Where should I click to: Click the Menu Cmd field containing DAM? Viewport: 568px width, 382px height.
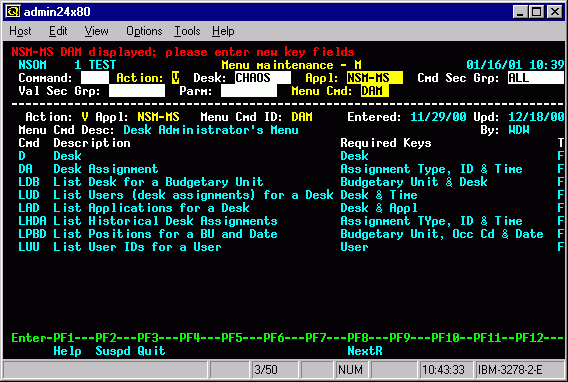(x=375, y=91)
